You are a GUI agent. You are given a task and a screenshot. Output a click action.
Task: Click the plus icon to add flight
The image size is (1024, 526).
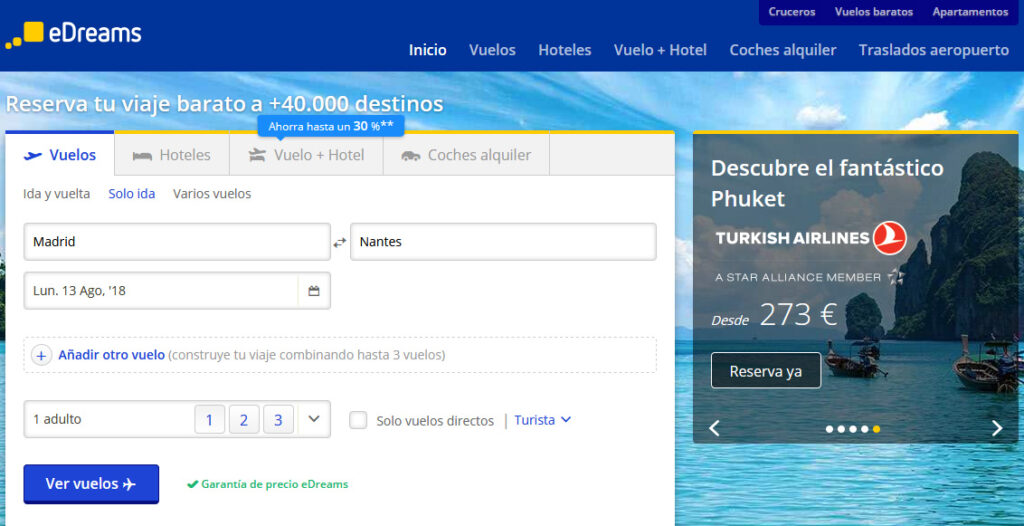pyautogui.click(x=41, y=355)
